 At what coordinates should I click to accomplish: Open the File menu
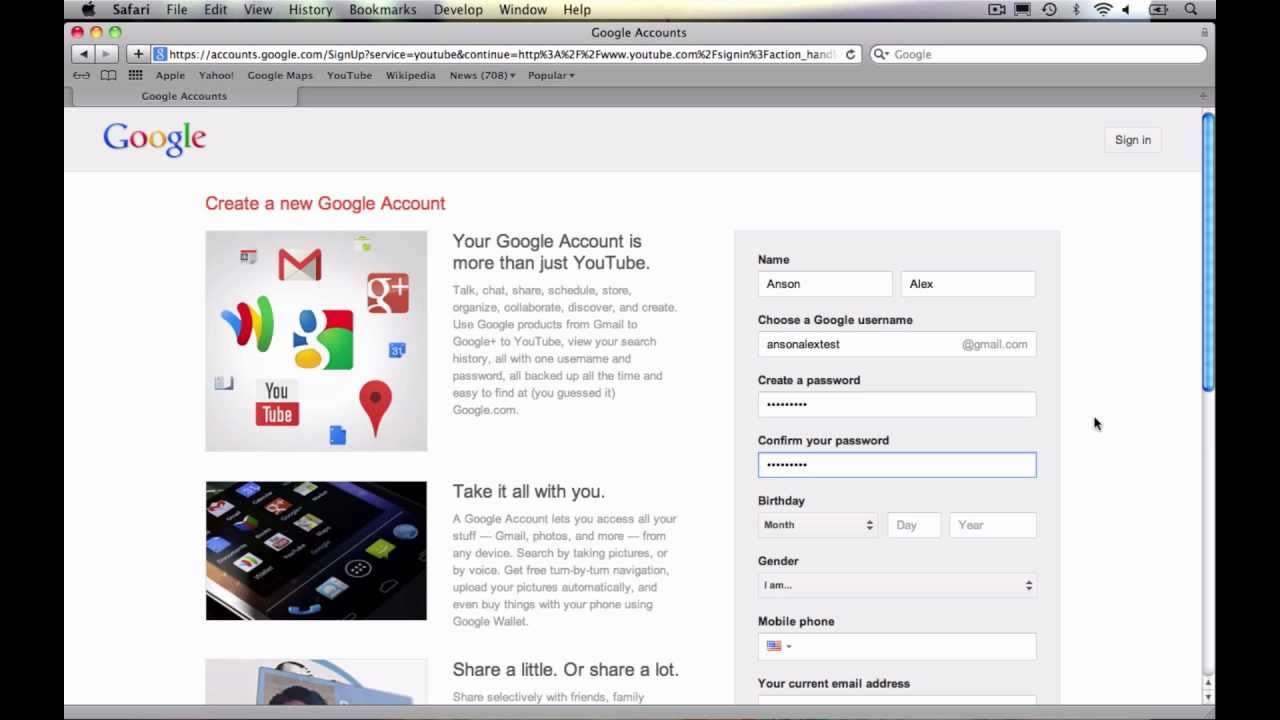(x=177, y=9)
